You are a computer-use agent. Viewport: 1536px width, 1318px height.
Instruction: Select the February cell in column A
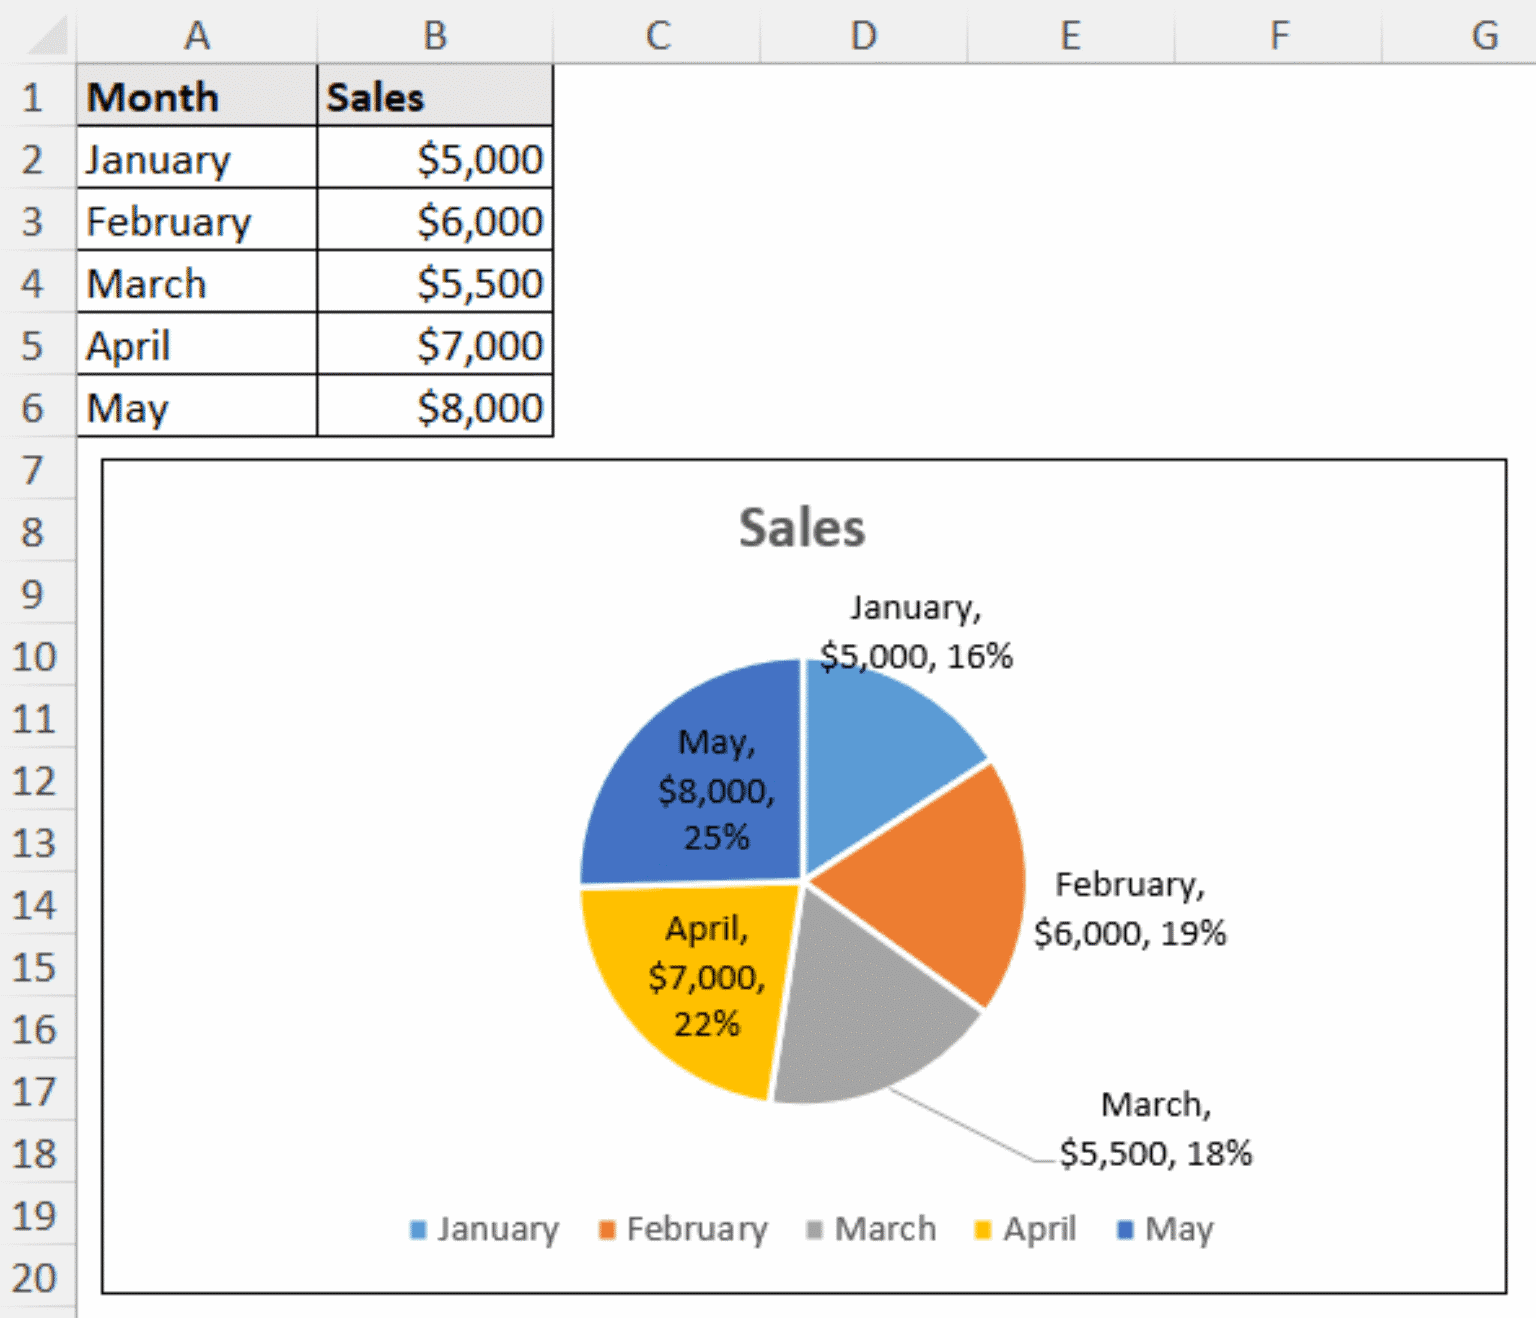[x=197, y=221]
